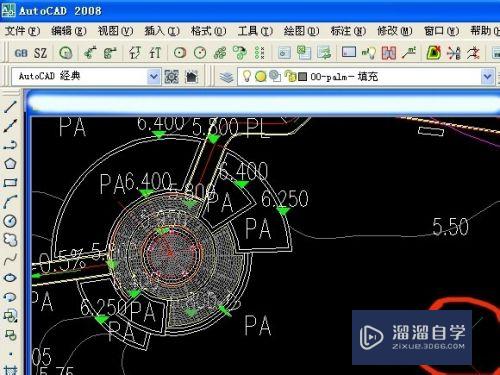Click the PL label in the drawing
The height and width of the screenshot is (375, 500).
(x=258, y=129)
